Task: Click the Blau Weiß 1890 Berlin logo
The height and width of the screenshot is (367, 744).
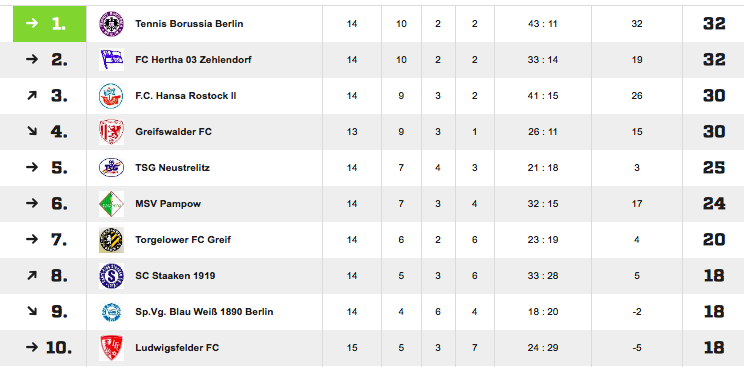Action: tap(111, 312)
